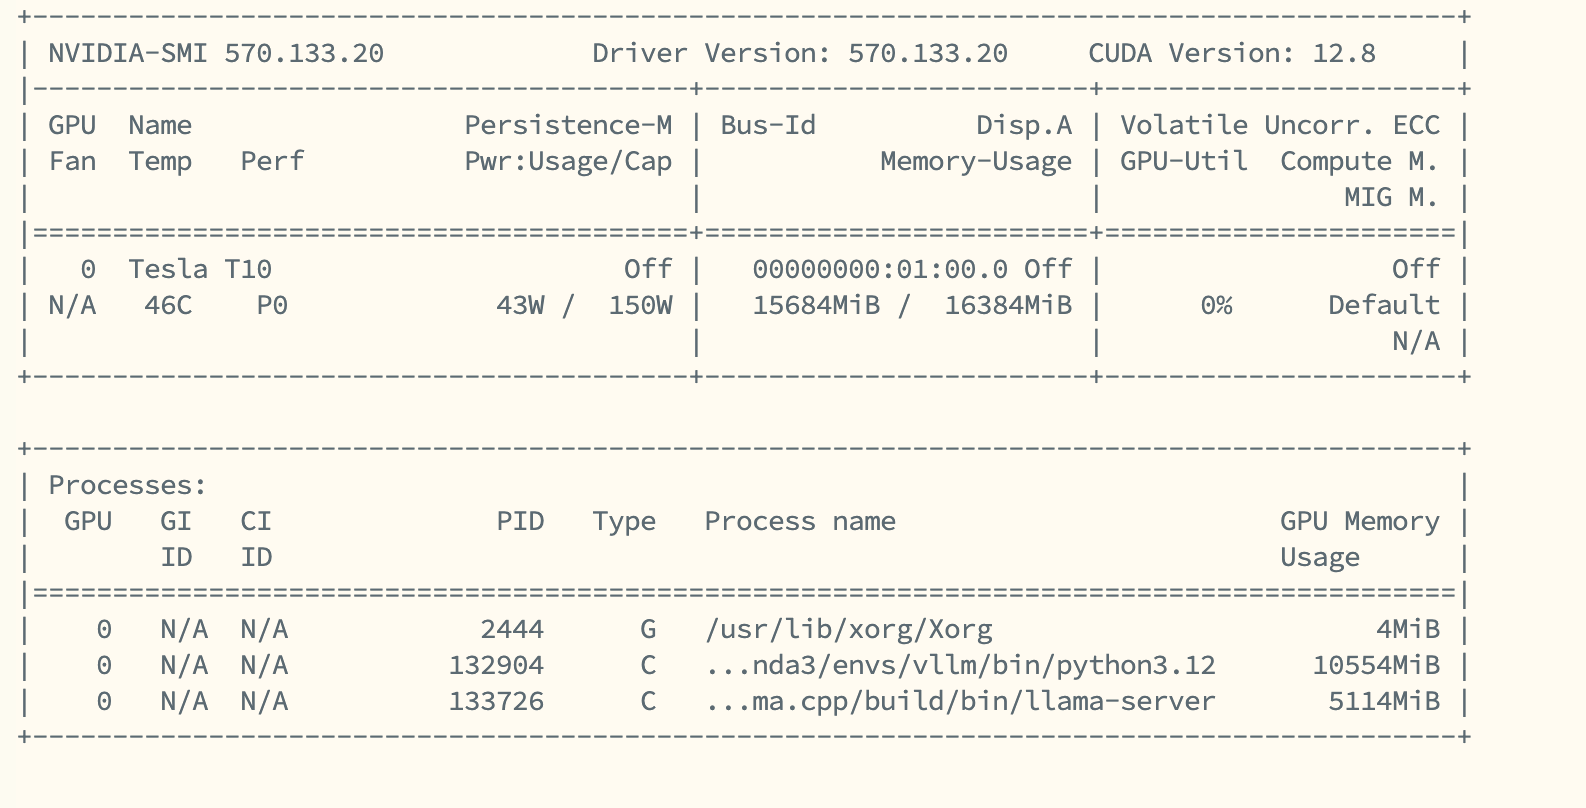
Task: Click the 'Processes:' section label
Action: tap(128, 485)
